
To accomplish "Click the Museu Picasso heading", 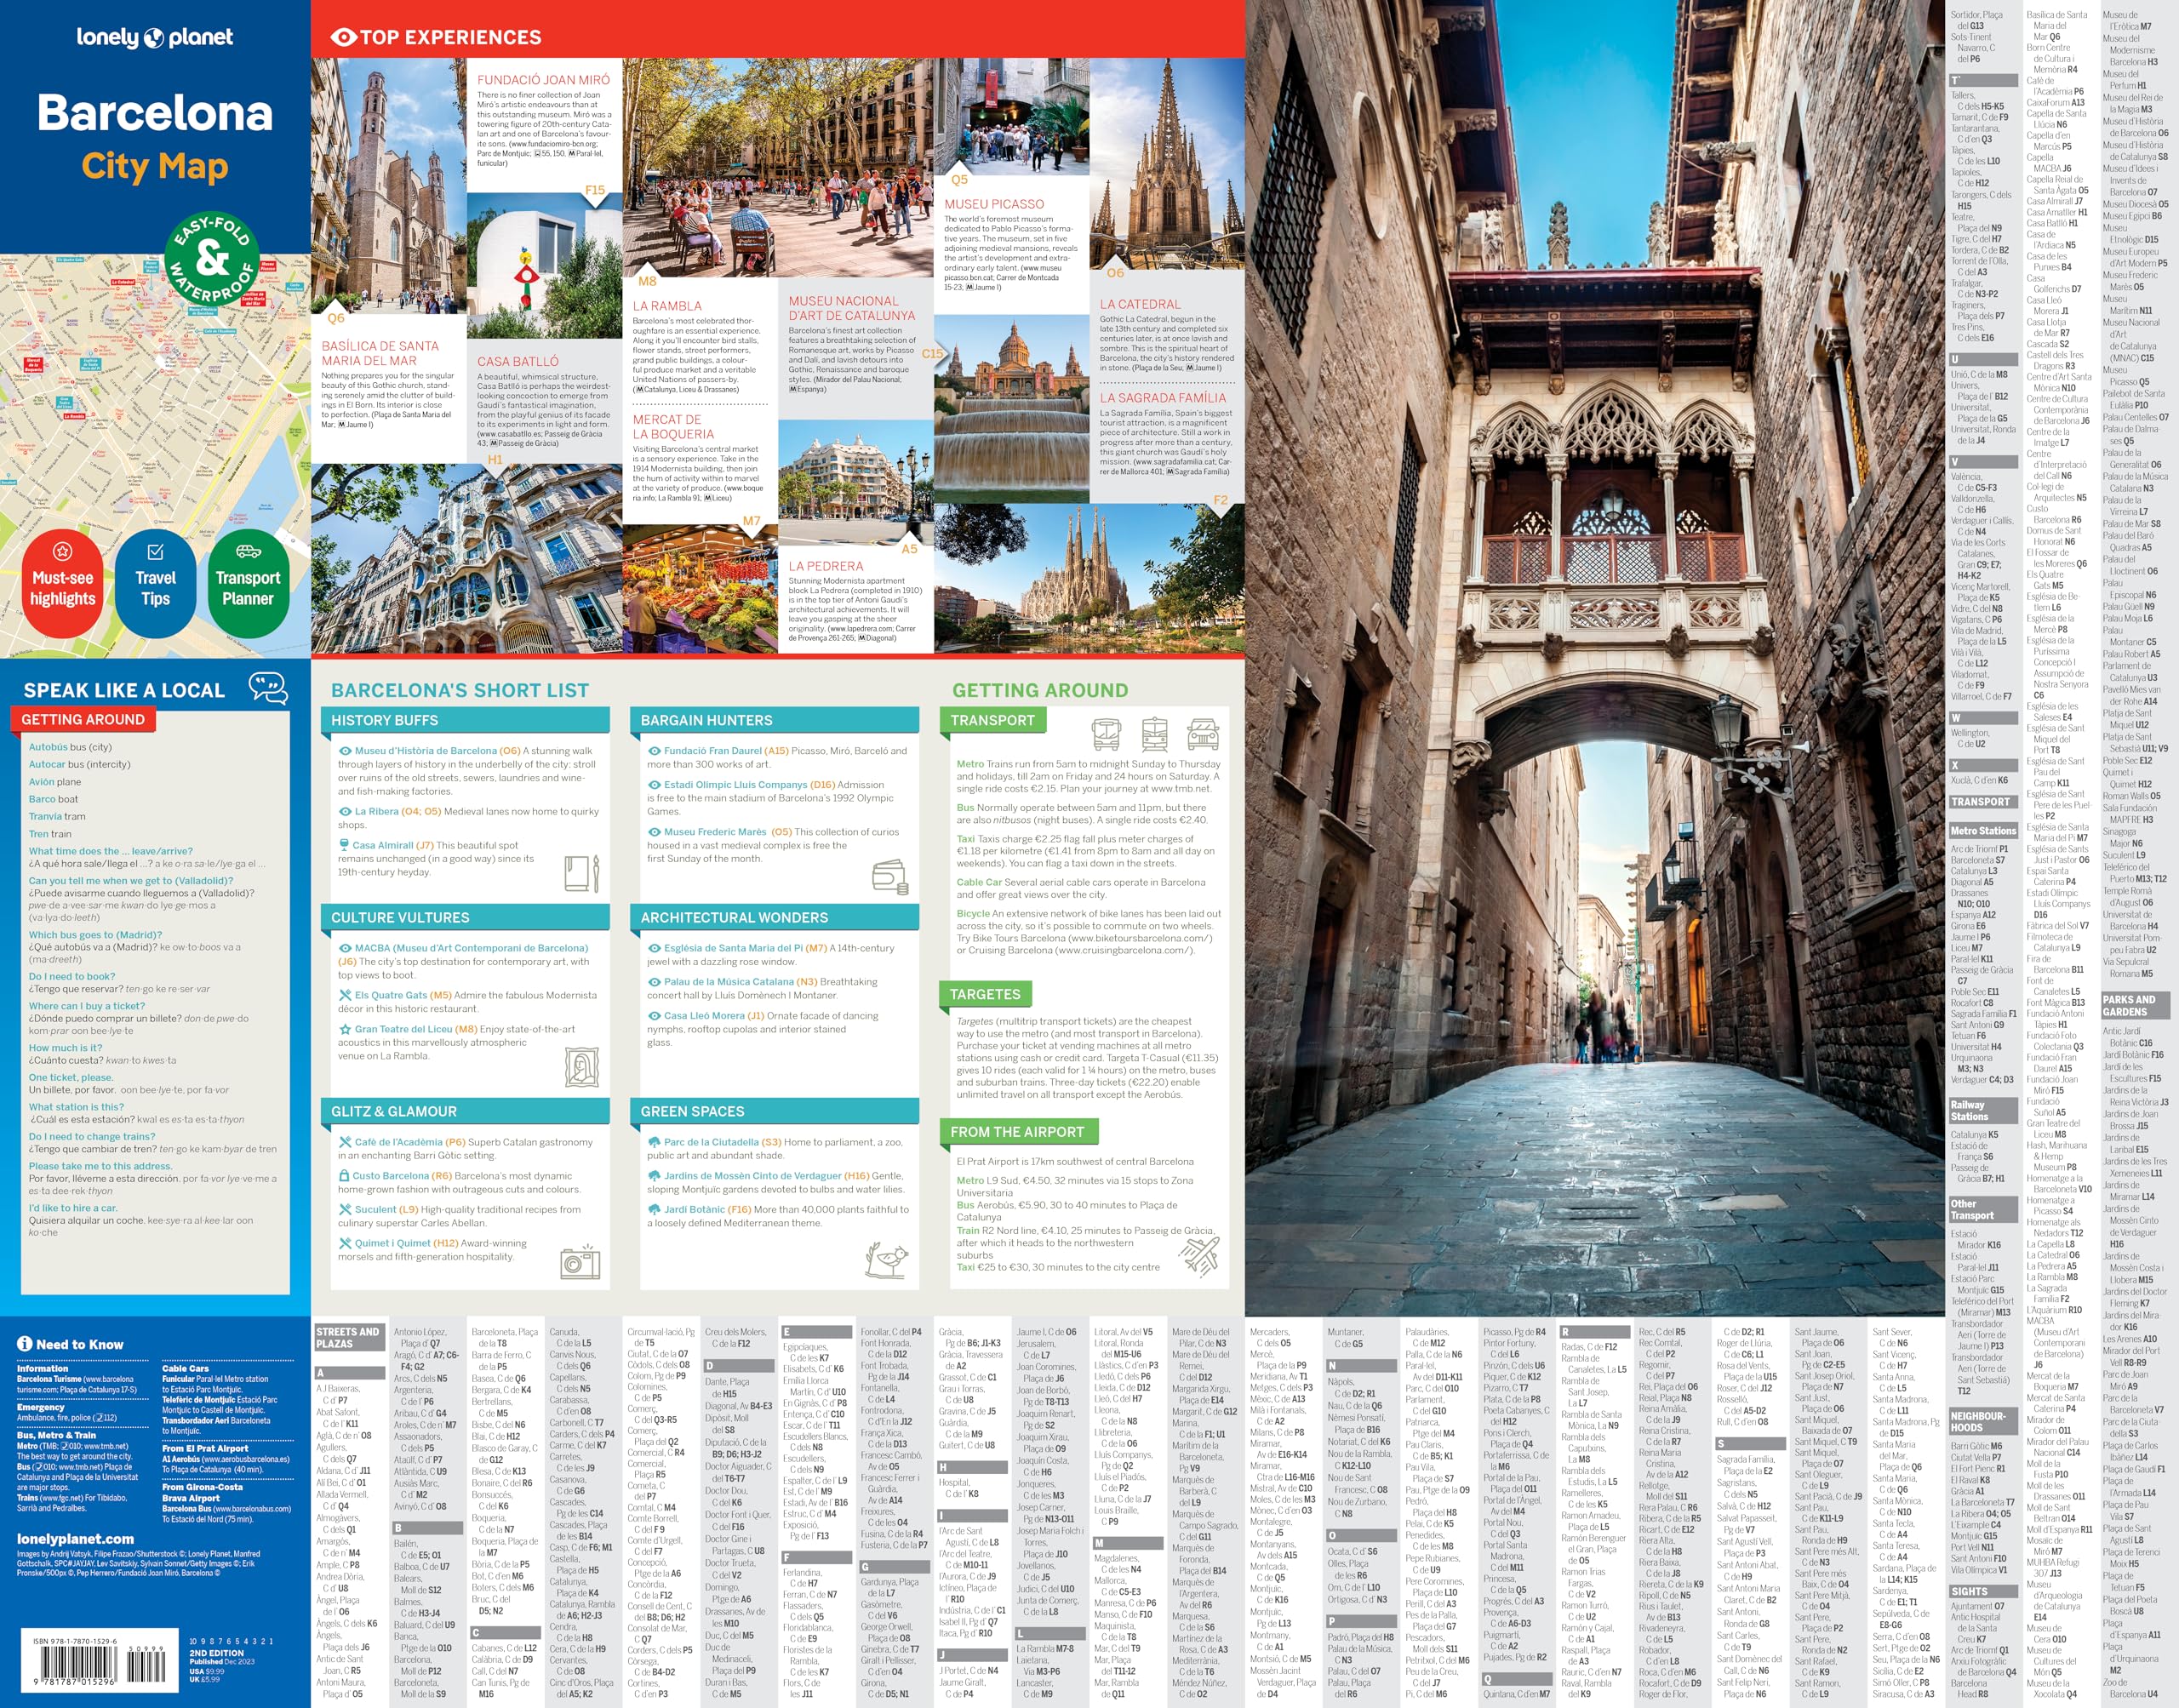I will [x=994, y=203].
